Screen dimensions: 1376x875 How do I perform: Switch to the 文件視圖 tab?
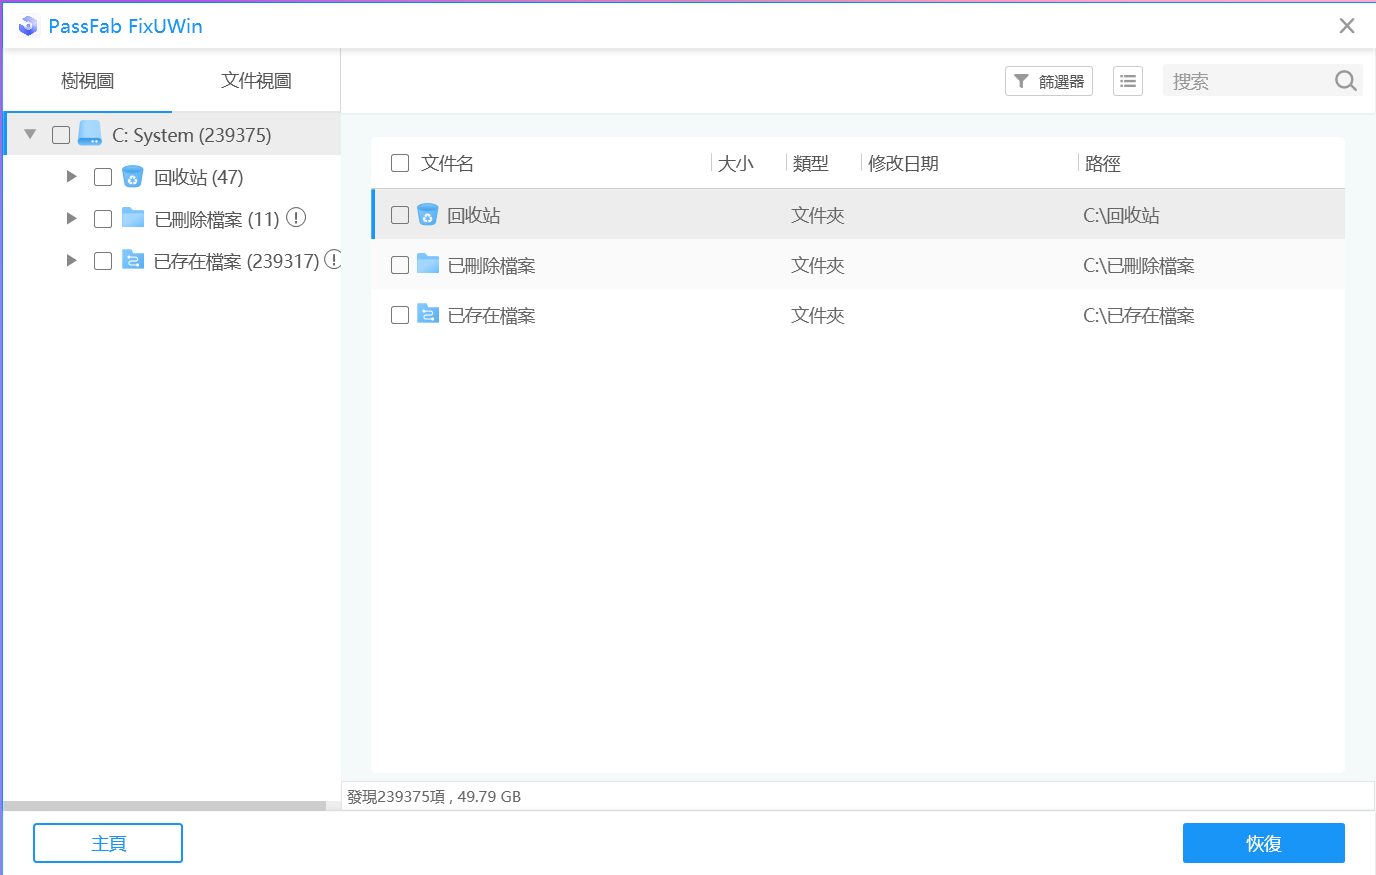tap(256, 80)
